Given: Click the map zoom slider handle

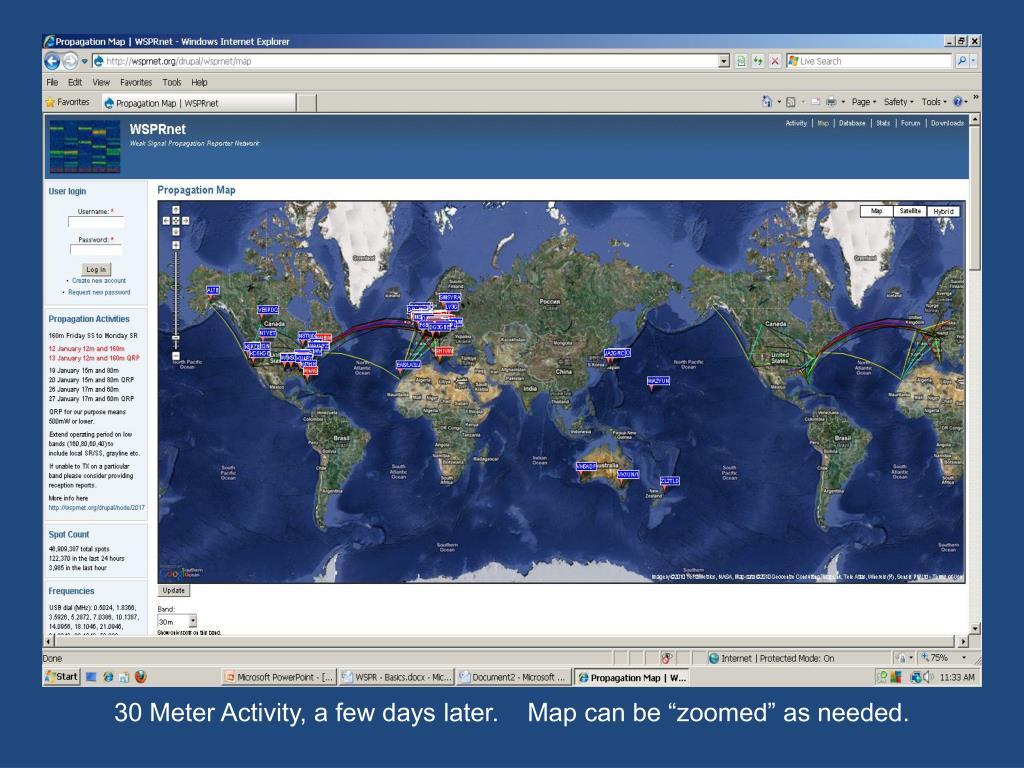Looking at the screenshot, I should 176,338.
